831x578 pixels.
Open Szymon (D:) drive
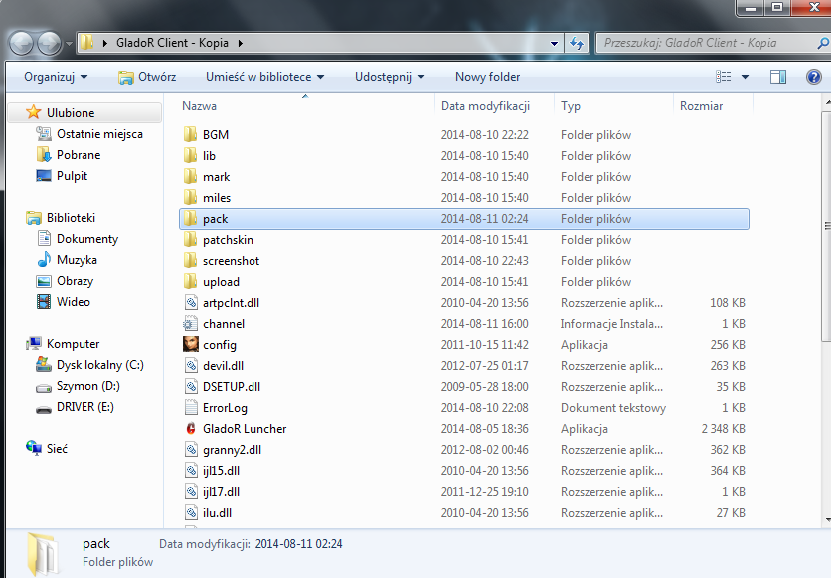coord(88,386)
